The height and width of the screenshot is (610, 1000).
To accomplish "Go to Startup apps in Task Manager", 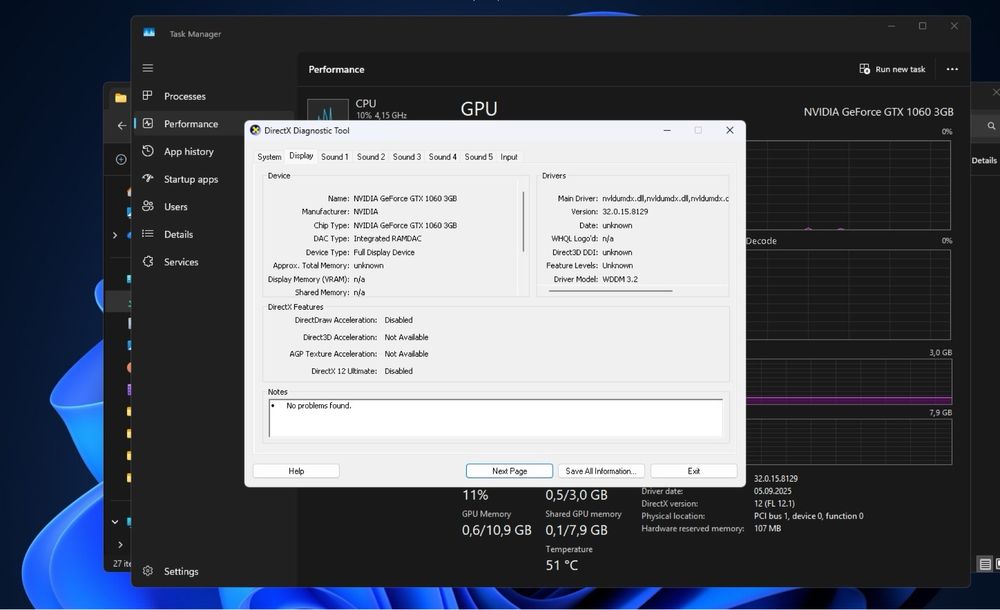I will tap(190, 179).
